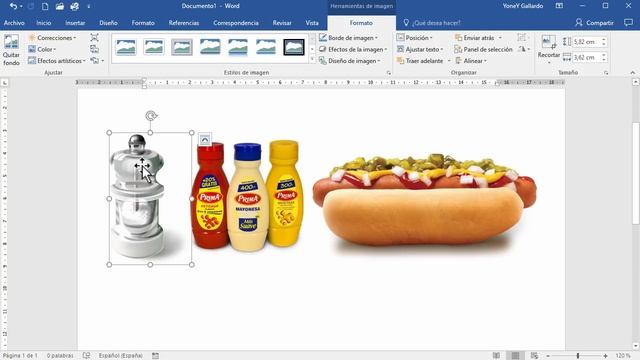Click the 0 palabras word count
The image size is (640, 360).
click(60, 356)
